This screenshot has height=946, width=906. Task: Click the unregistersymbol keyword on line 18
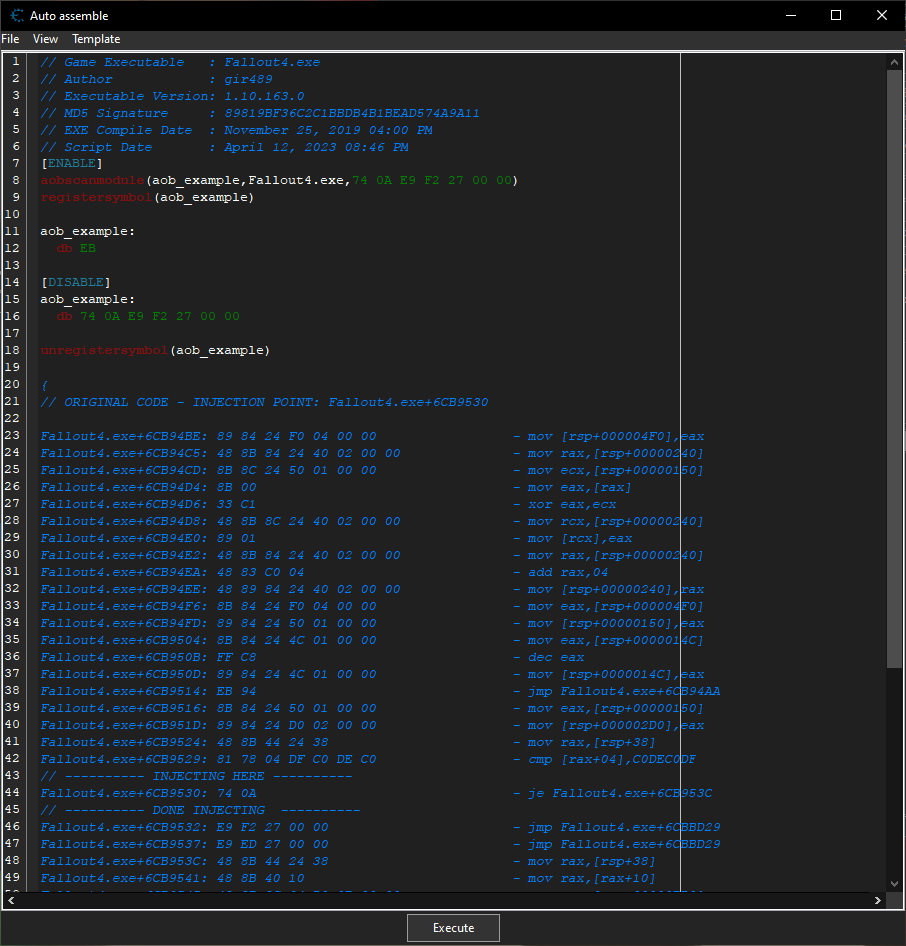pyautogui.click(x=104, y=351)
